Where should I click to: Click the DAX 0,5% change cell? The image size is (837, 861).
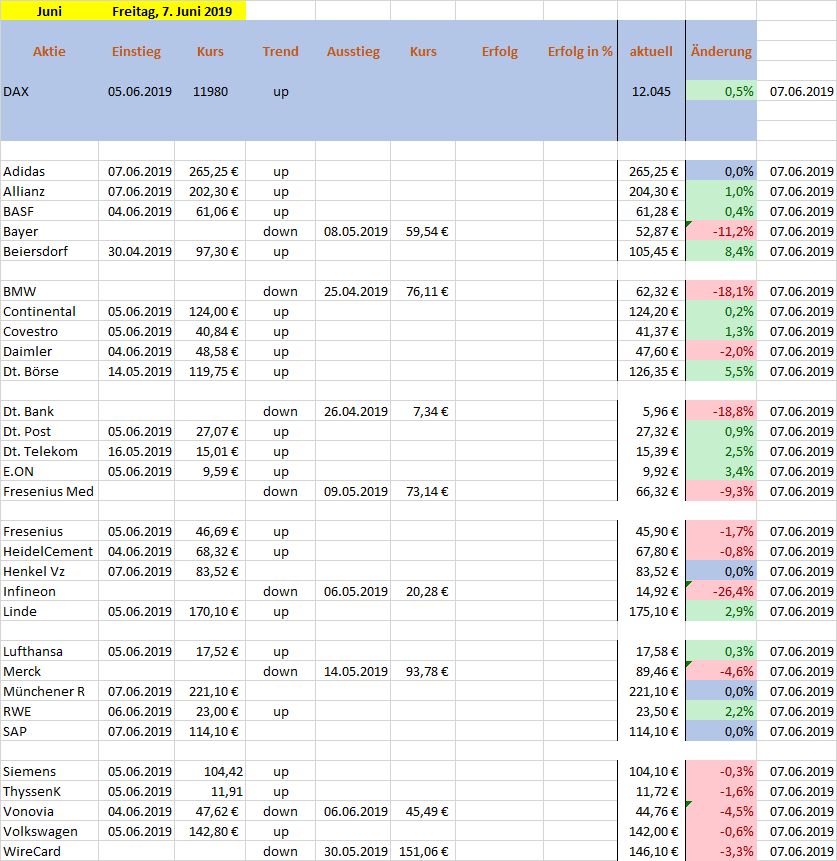[x=721, y=91]
